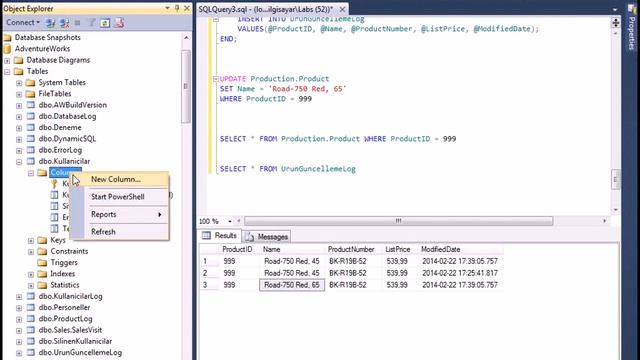The height and width of the screenshot is (360, 640).
Task: Close the Object Explorer panel
Action: 187,8
